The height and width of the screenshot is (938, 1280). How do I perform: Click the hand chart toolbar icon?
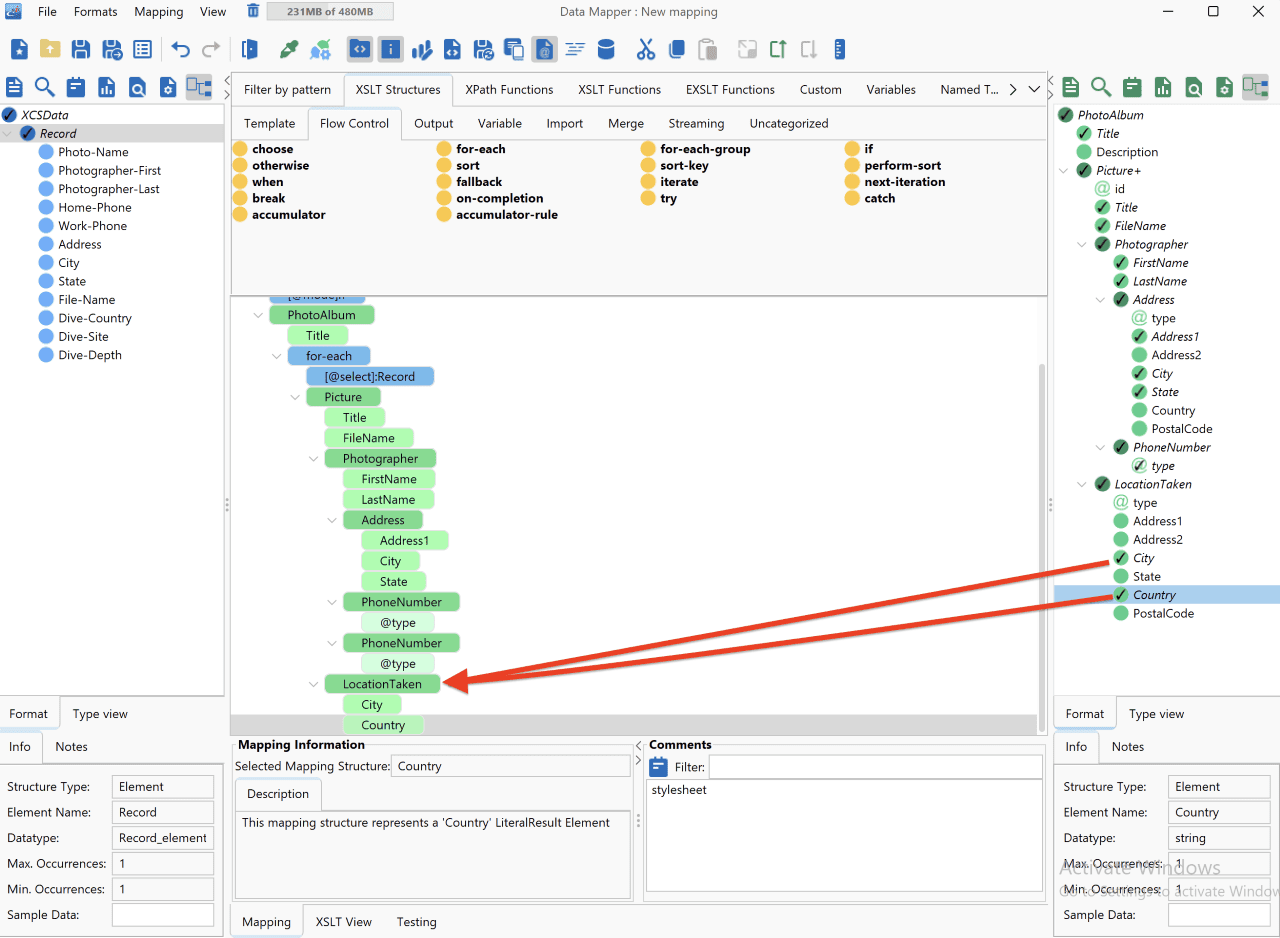tap(422, 49)
